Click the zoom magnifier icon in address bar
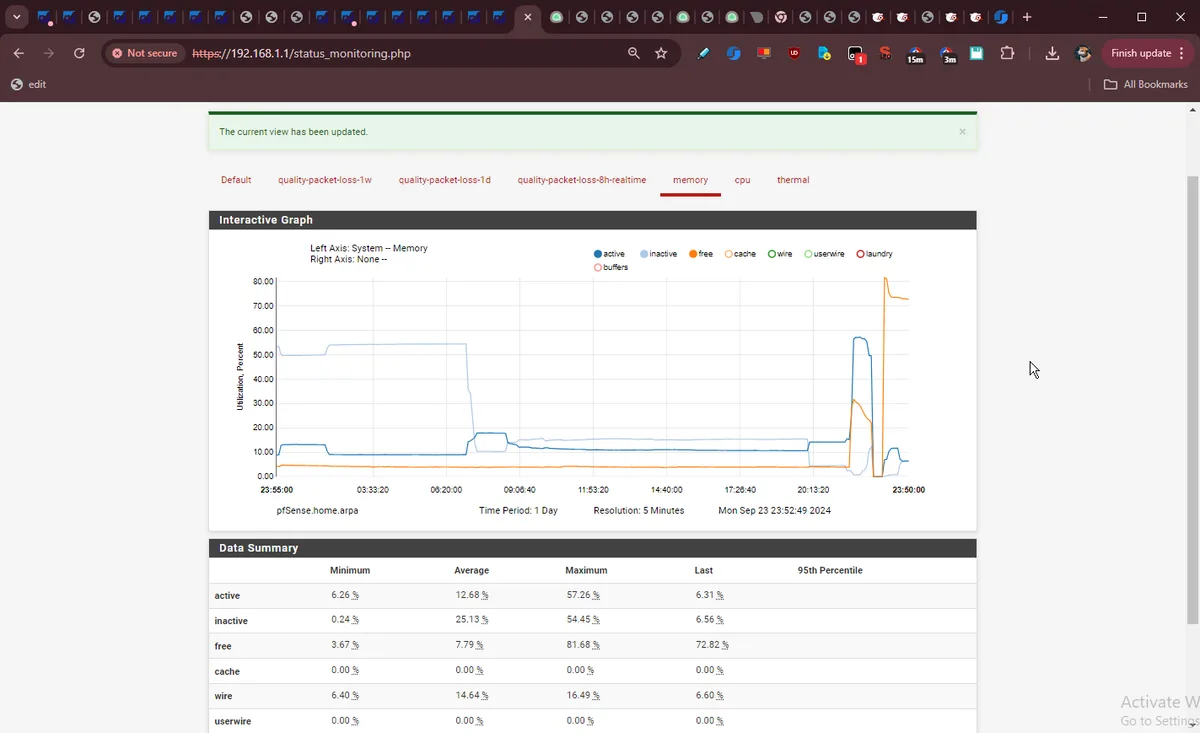 click(634, 53)
